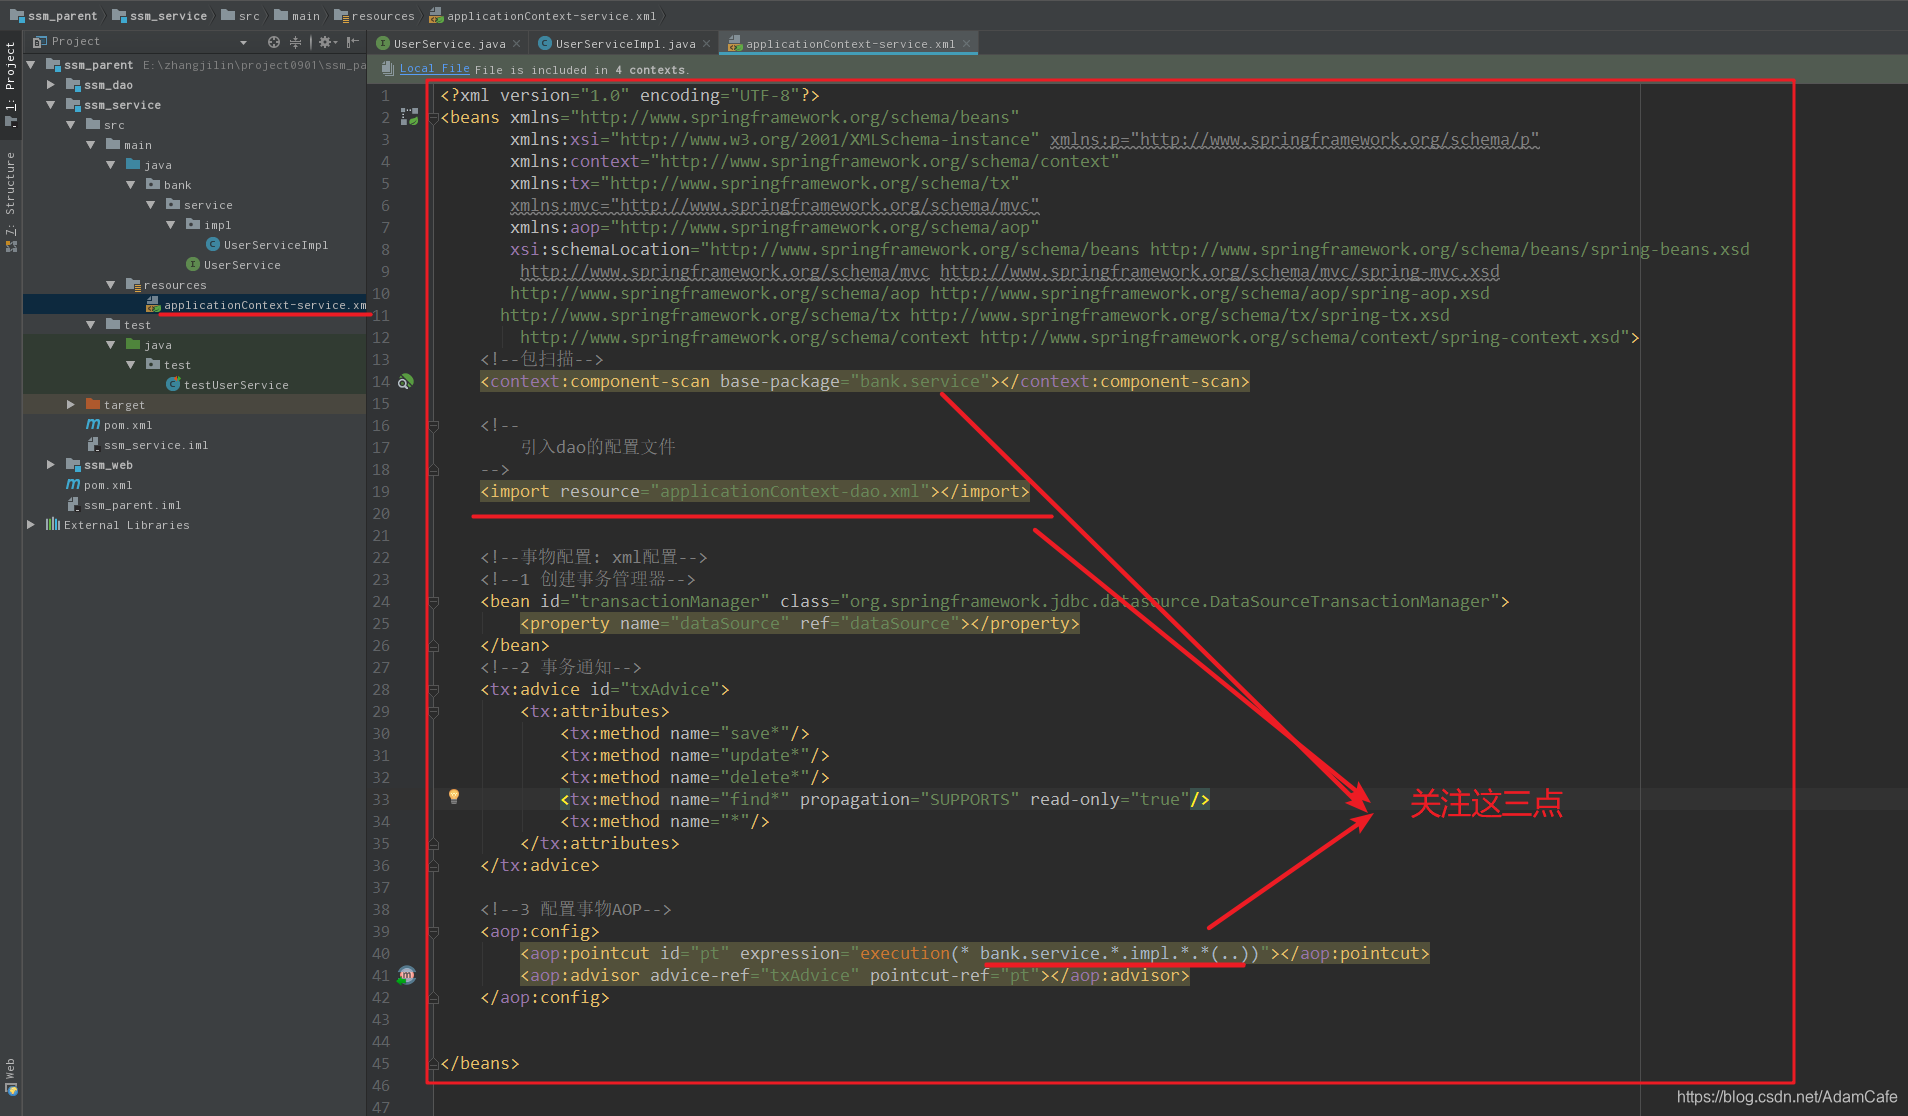Click the context info icon beside Local File
This screenshot has width=1908, height=1116.
pos(387,69)
